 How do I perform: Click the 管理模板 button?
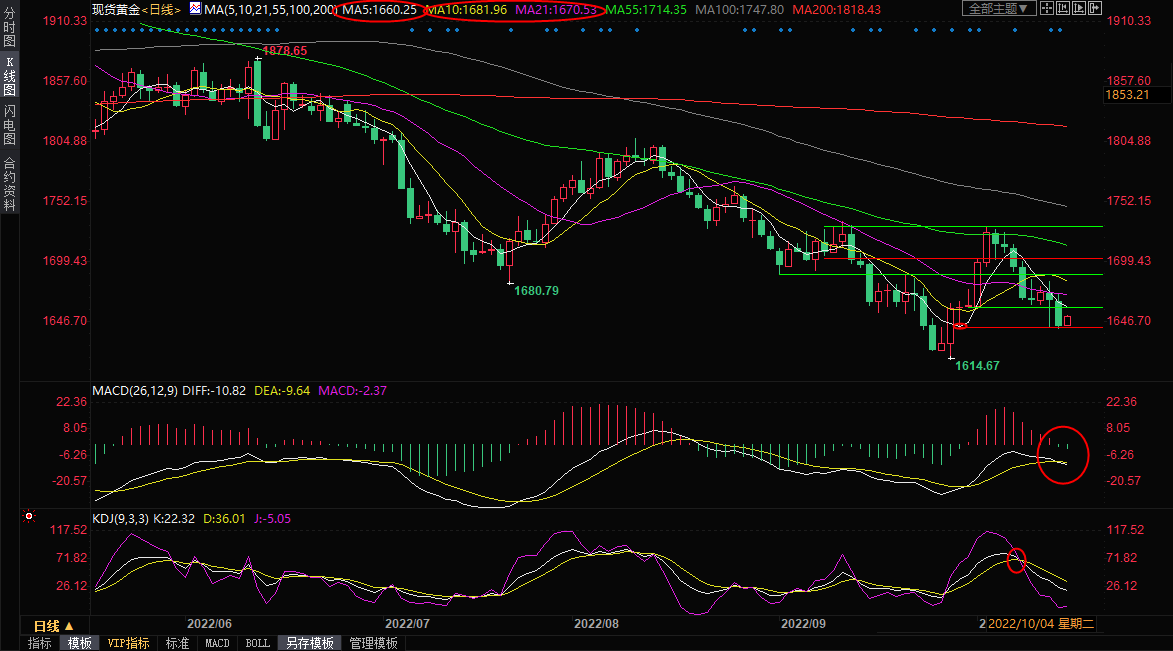coord(373,643)
